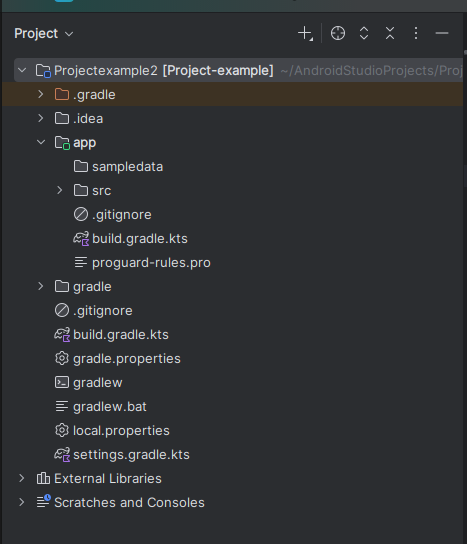The height and width of the screenshot is (544, 467).
Task: Click the gear icon of local.properties
Action: (x=62, y=430)
